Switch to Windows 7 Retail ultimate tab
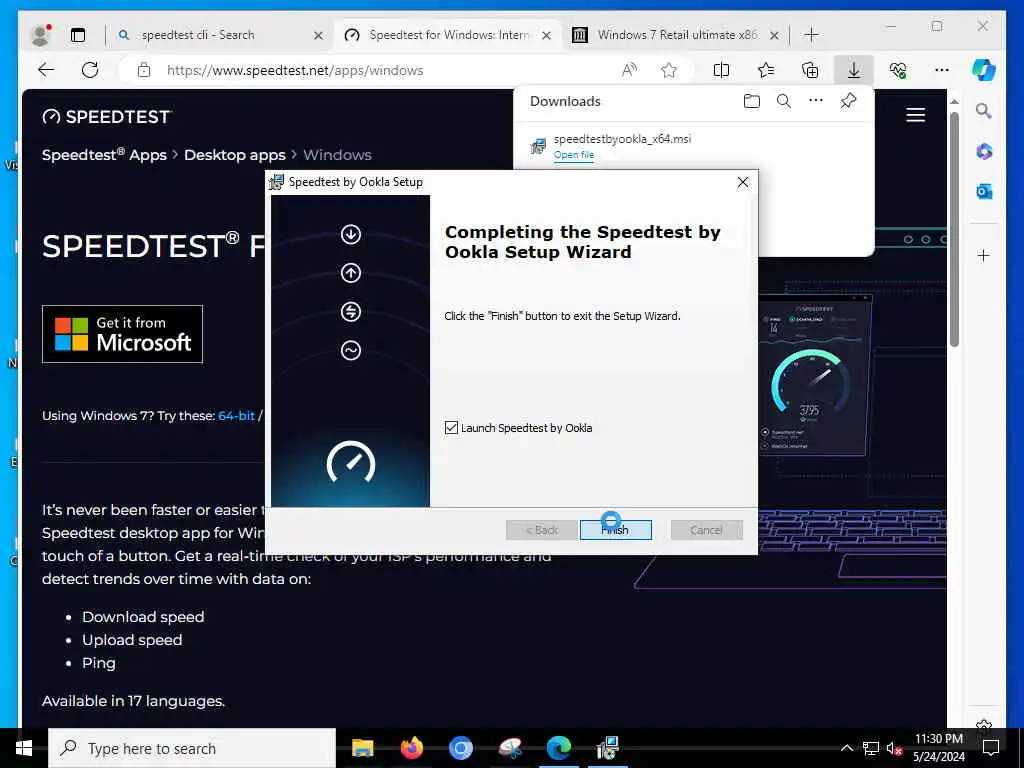 pos(676,35)
